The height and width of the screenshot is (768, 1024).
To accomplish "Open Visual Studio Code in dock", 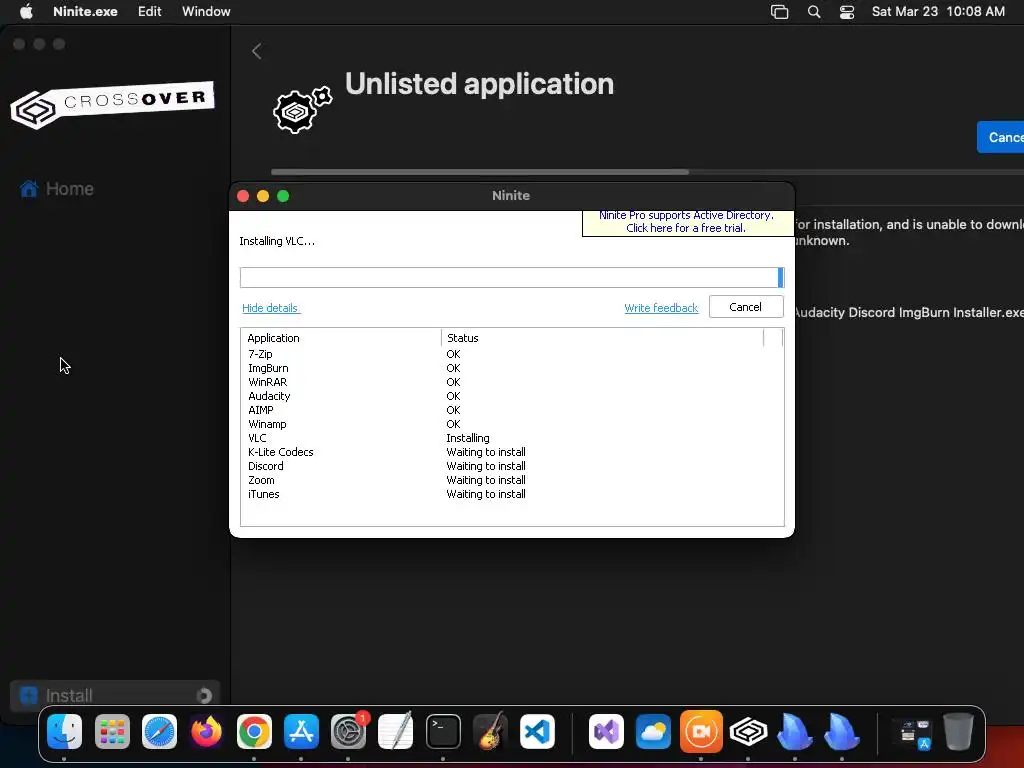I will [x=537, y=731].
